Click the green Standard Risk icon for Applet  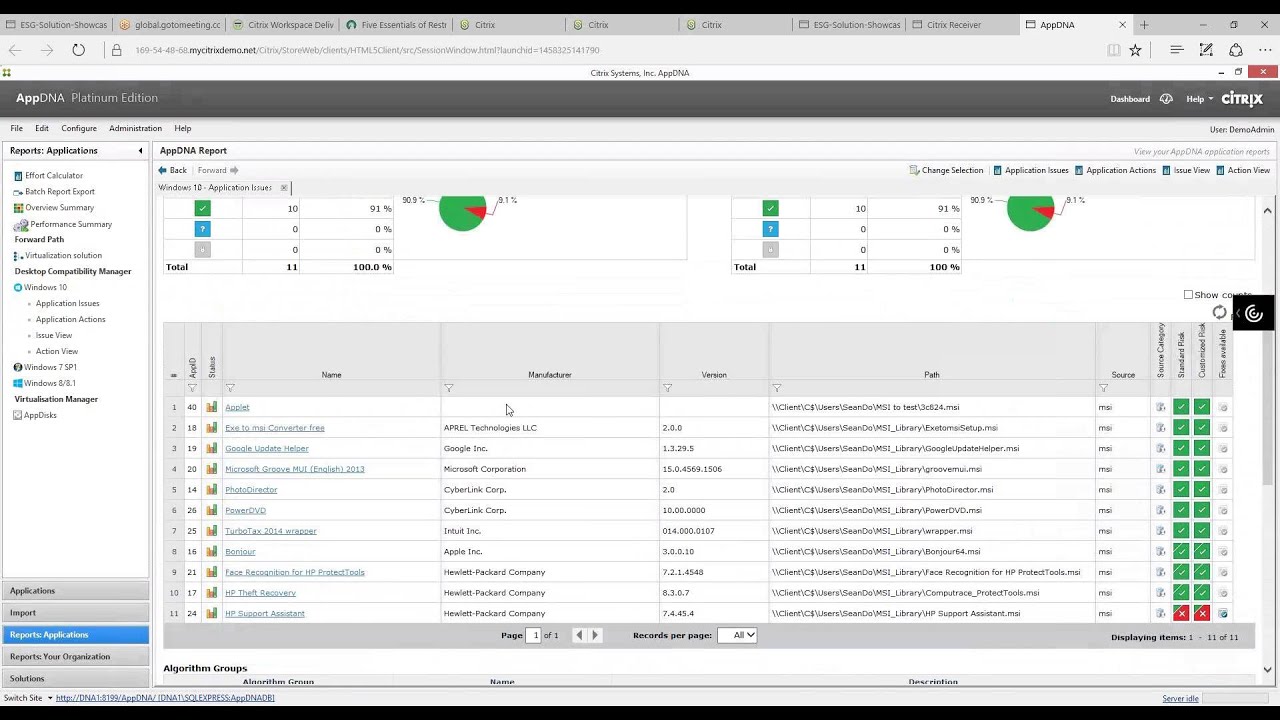pos(1181,407)
